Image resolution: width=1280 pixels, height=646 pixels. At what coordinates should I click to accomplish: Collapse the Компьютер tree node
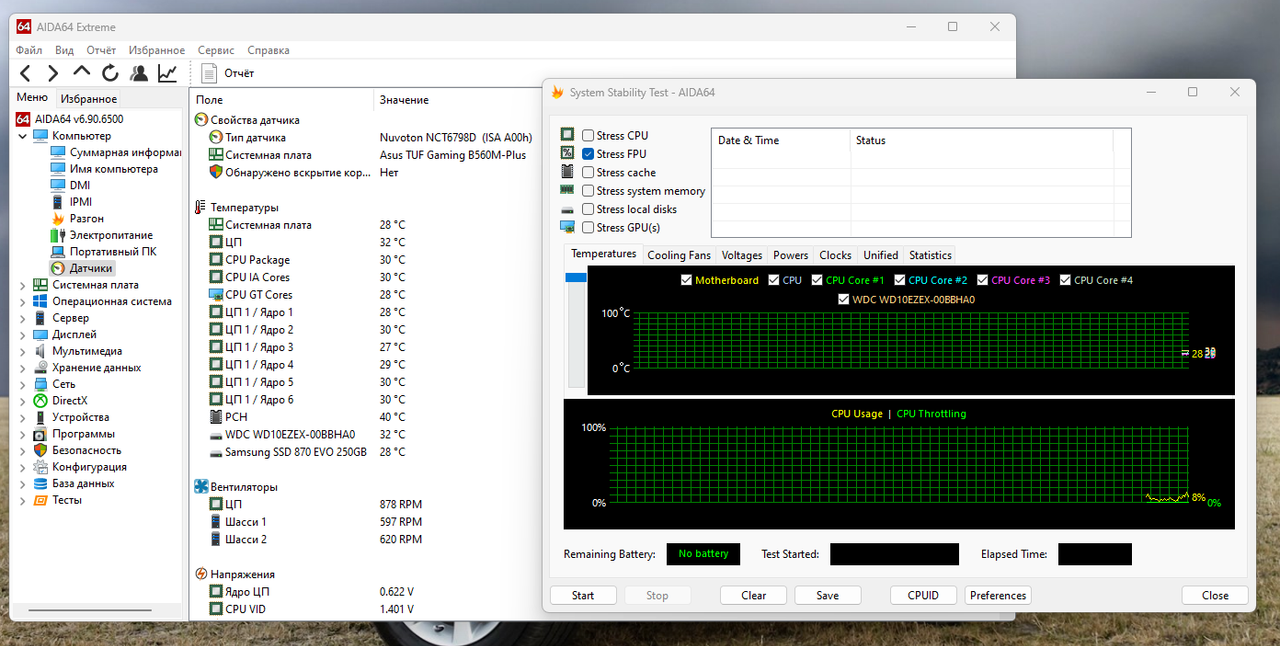(x=24, y=136)
